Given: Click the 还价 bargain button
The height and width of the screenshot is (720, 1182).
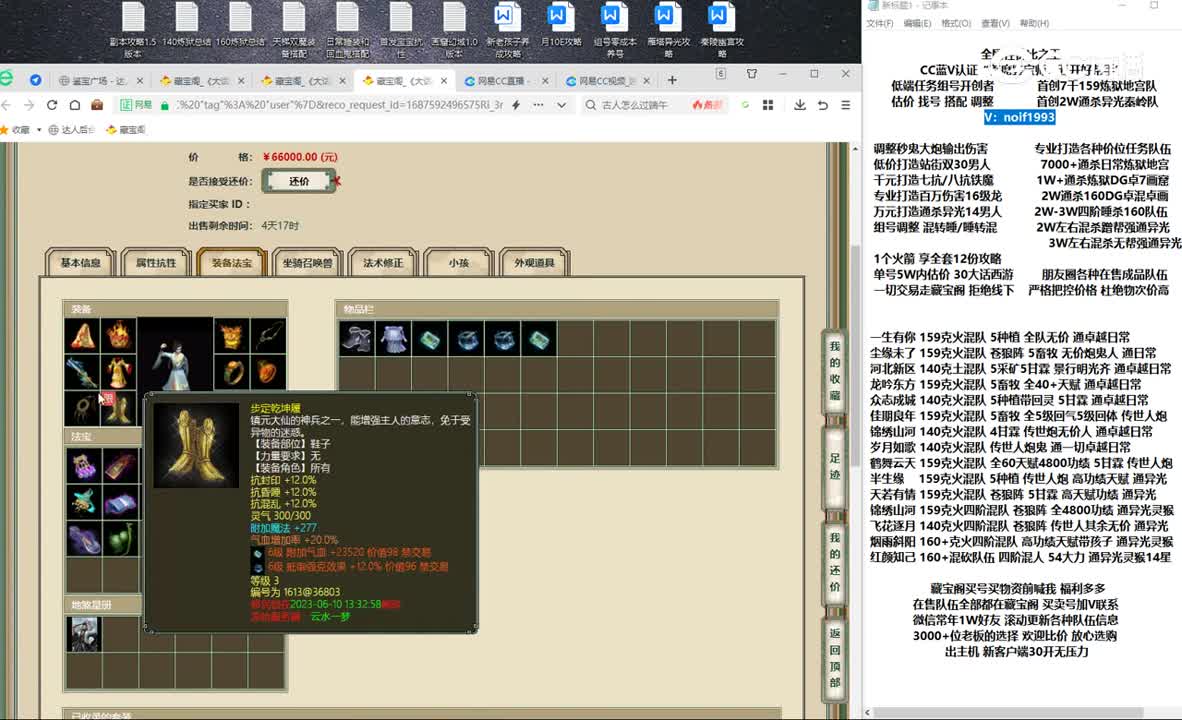Looking at the screenshot, I should point(299,181).
